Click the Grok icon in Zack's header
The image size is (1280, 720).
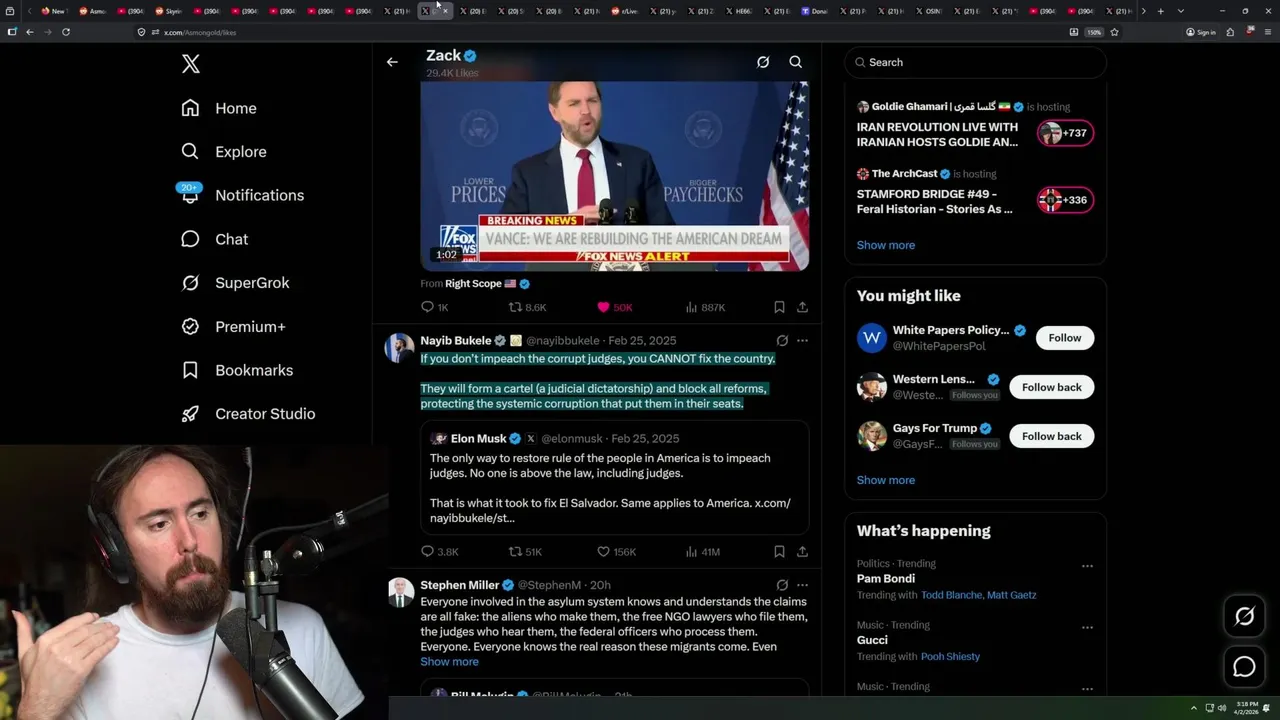tap(763, 62)
